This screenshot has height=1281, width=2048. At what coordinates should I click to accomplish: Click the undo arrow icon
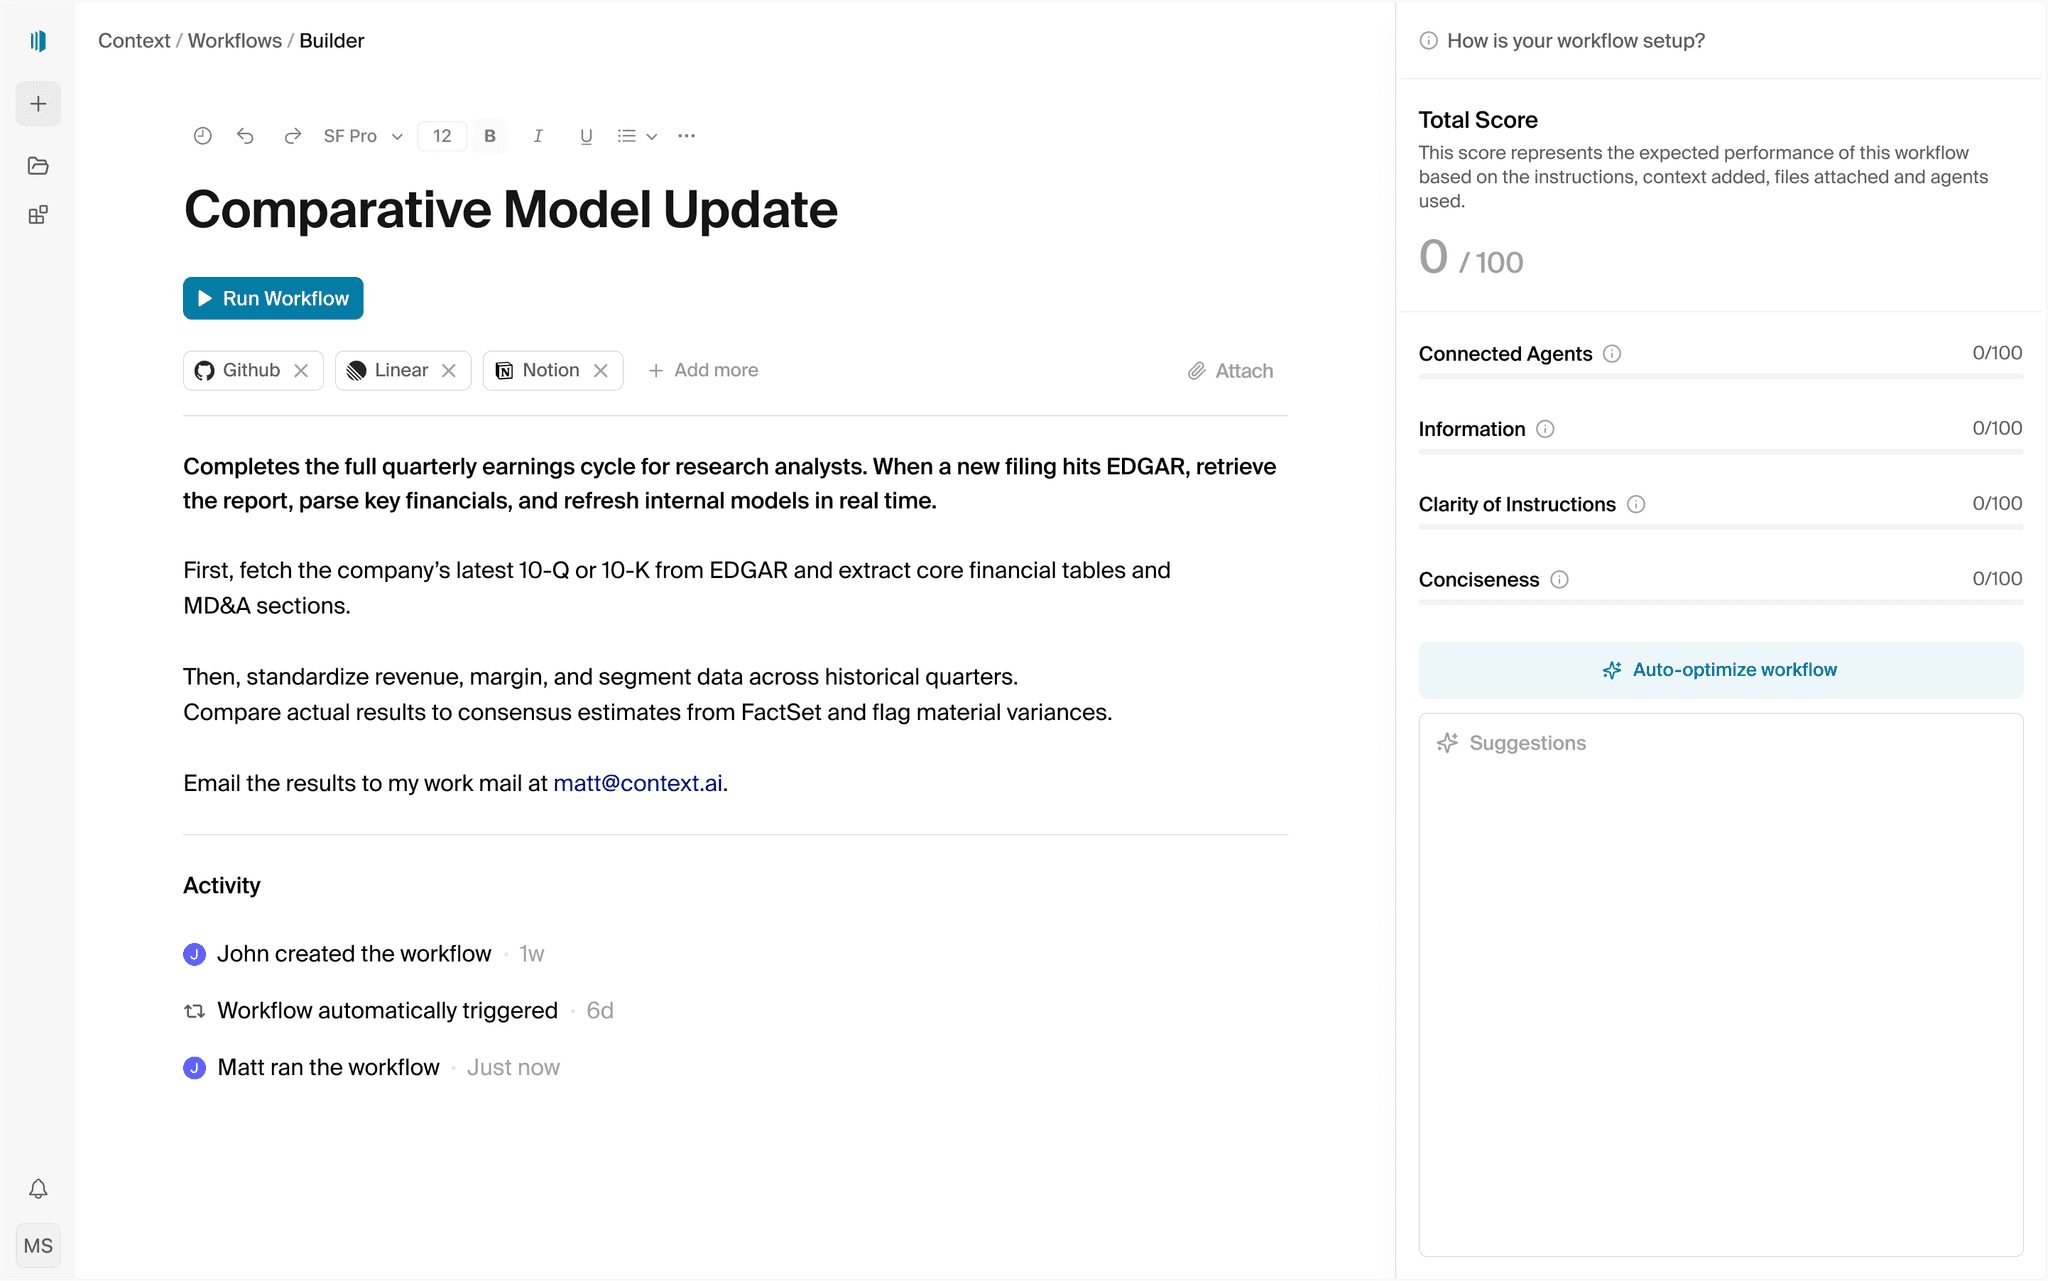point(245,135)
